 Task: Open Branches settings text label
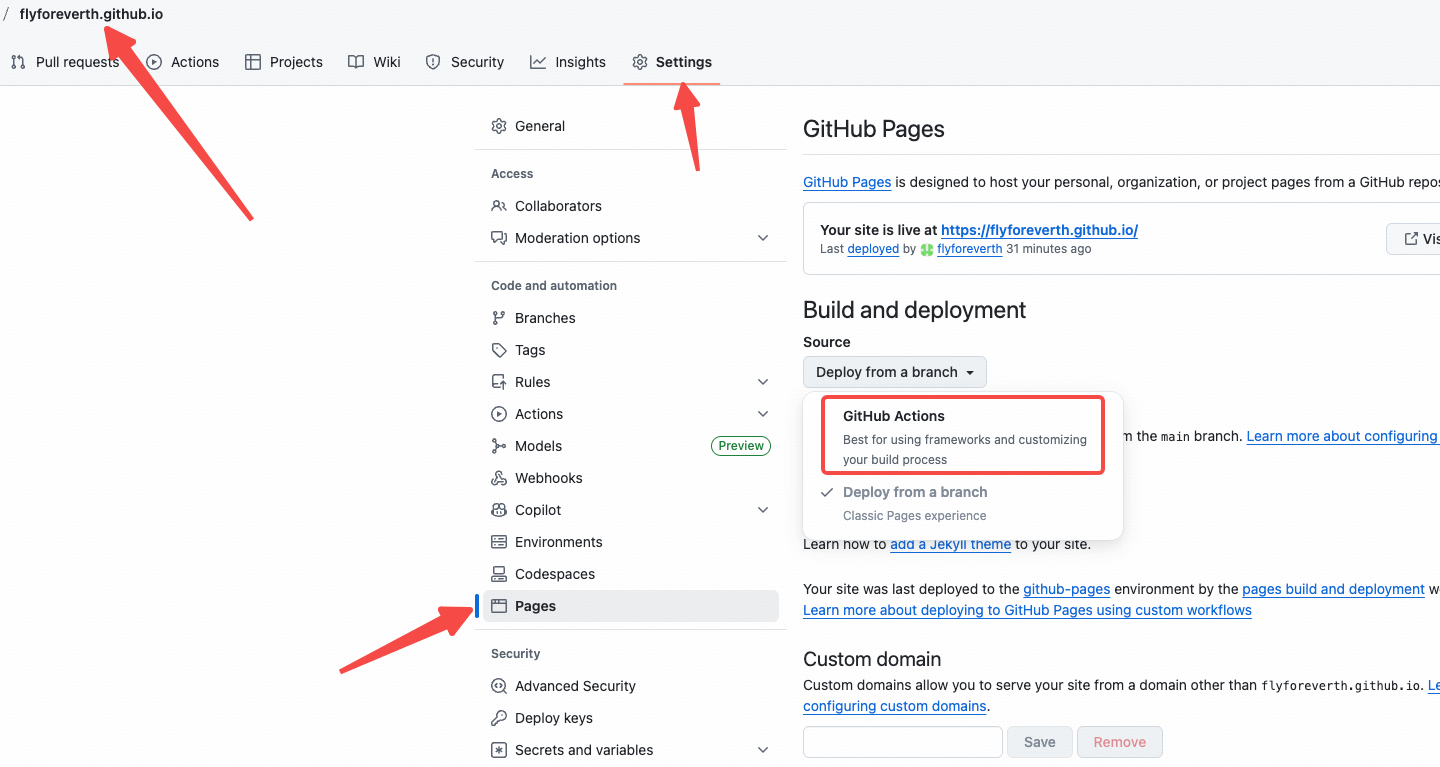click(545, 318)
